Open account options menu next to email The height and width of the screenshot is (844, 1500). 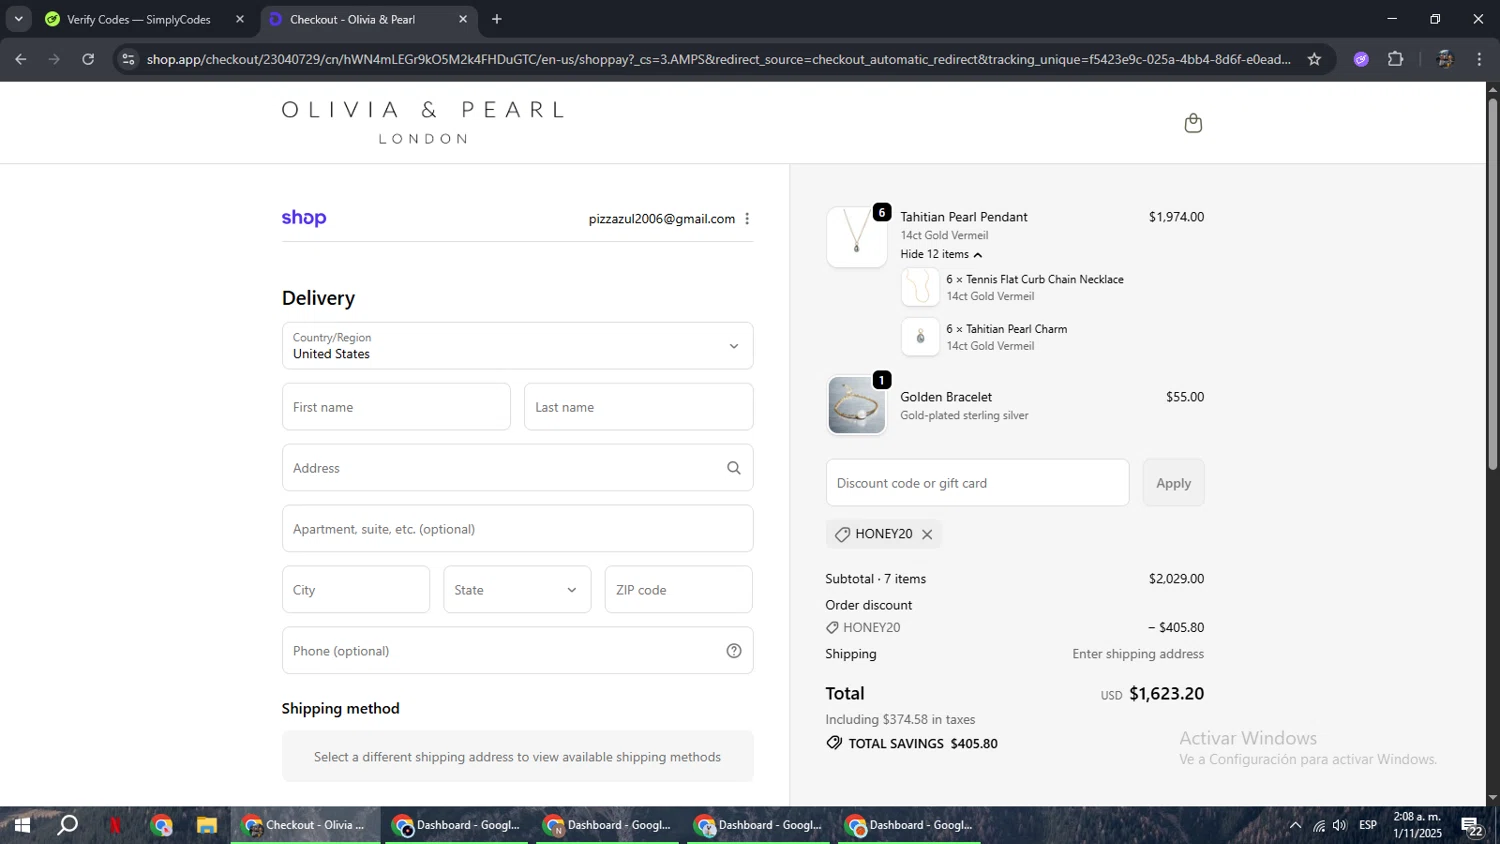(747, 219)
